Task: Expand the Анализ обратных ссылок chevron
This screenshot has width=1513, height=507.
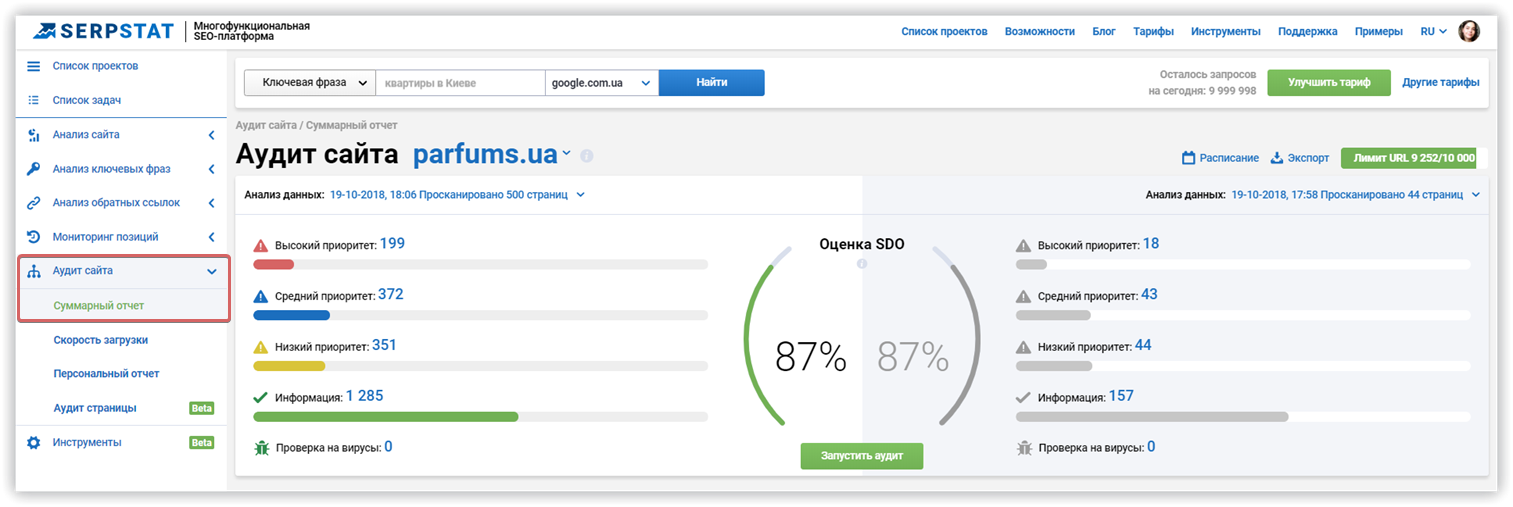Action: click(211, 203)
